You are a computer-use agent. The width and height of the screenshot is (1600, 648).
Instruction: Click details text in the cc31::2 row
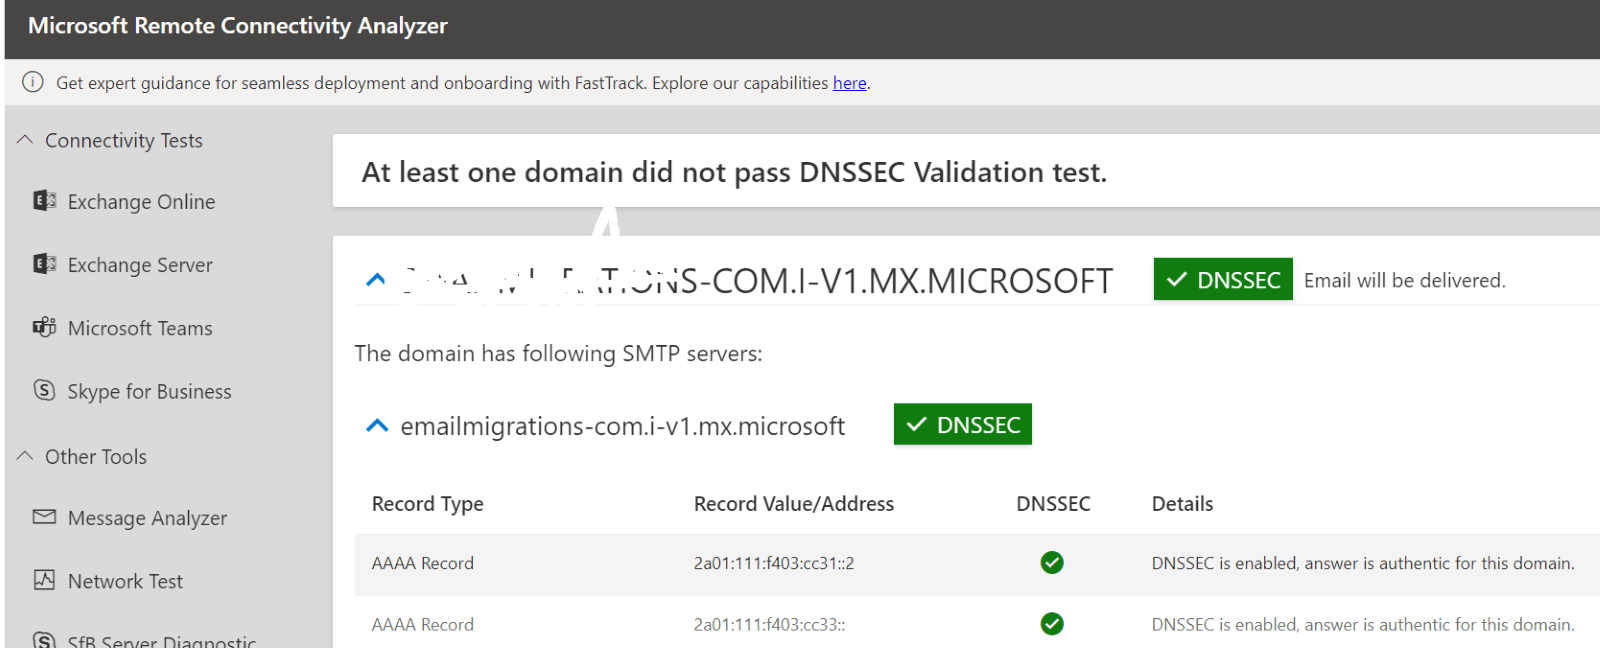[x=1363, y=563]
